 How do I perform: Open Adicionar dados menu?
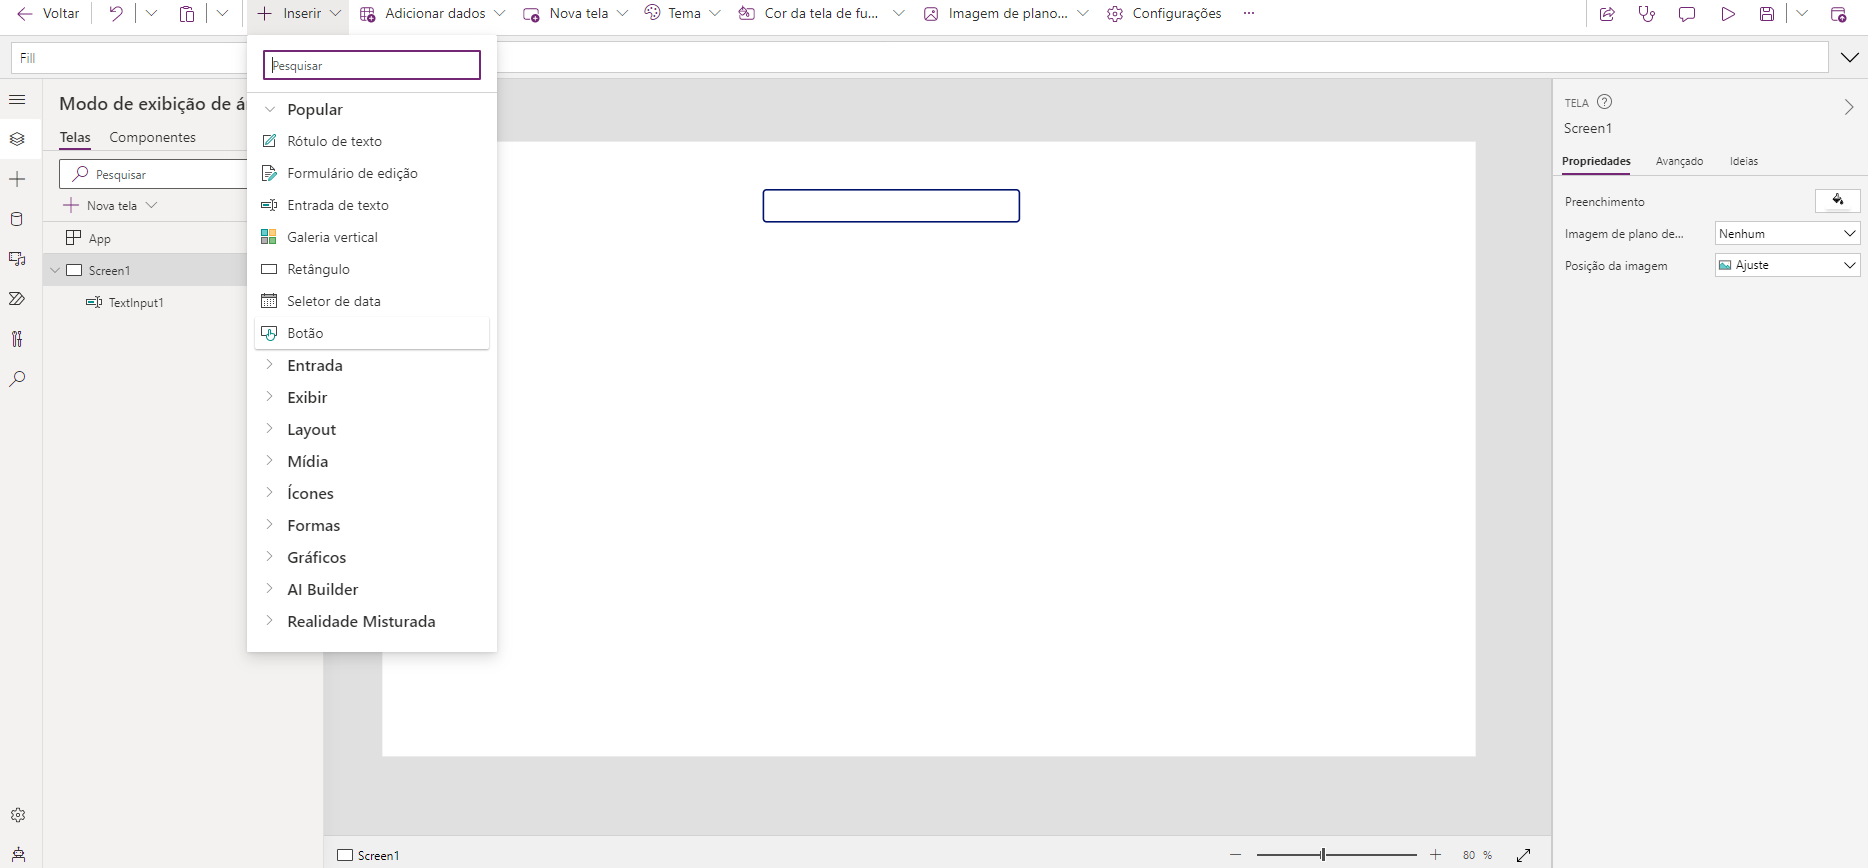432,14
